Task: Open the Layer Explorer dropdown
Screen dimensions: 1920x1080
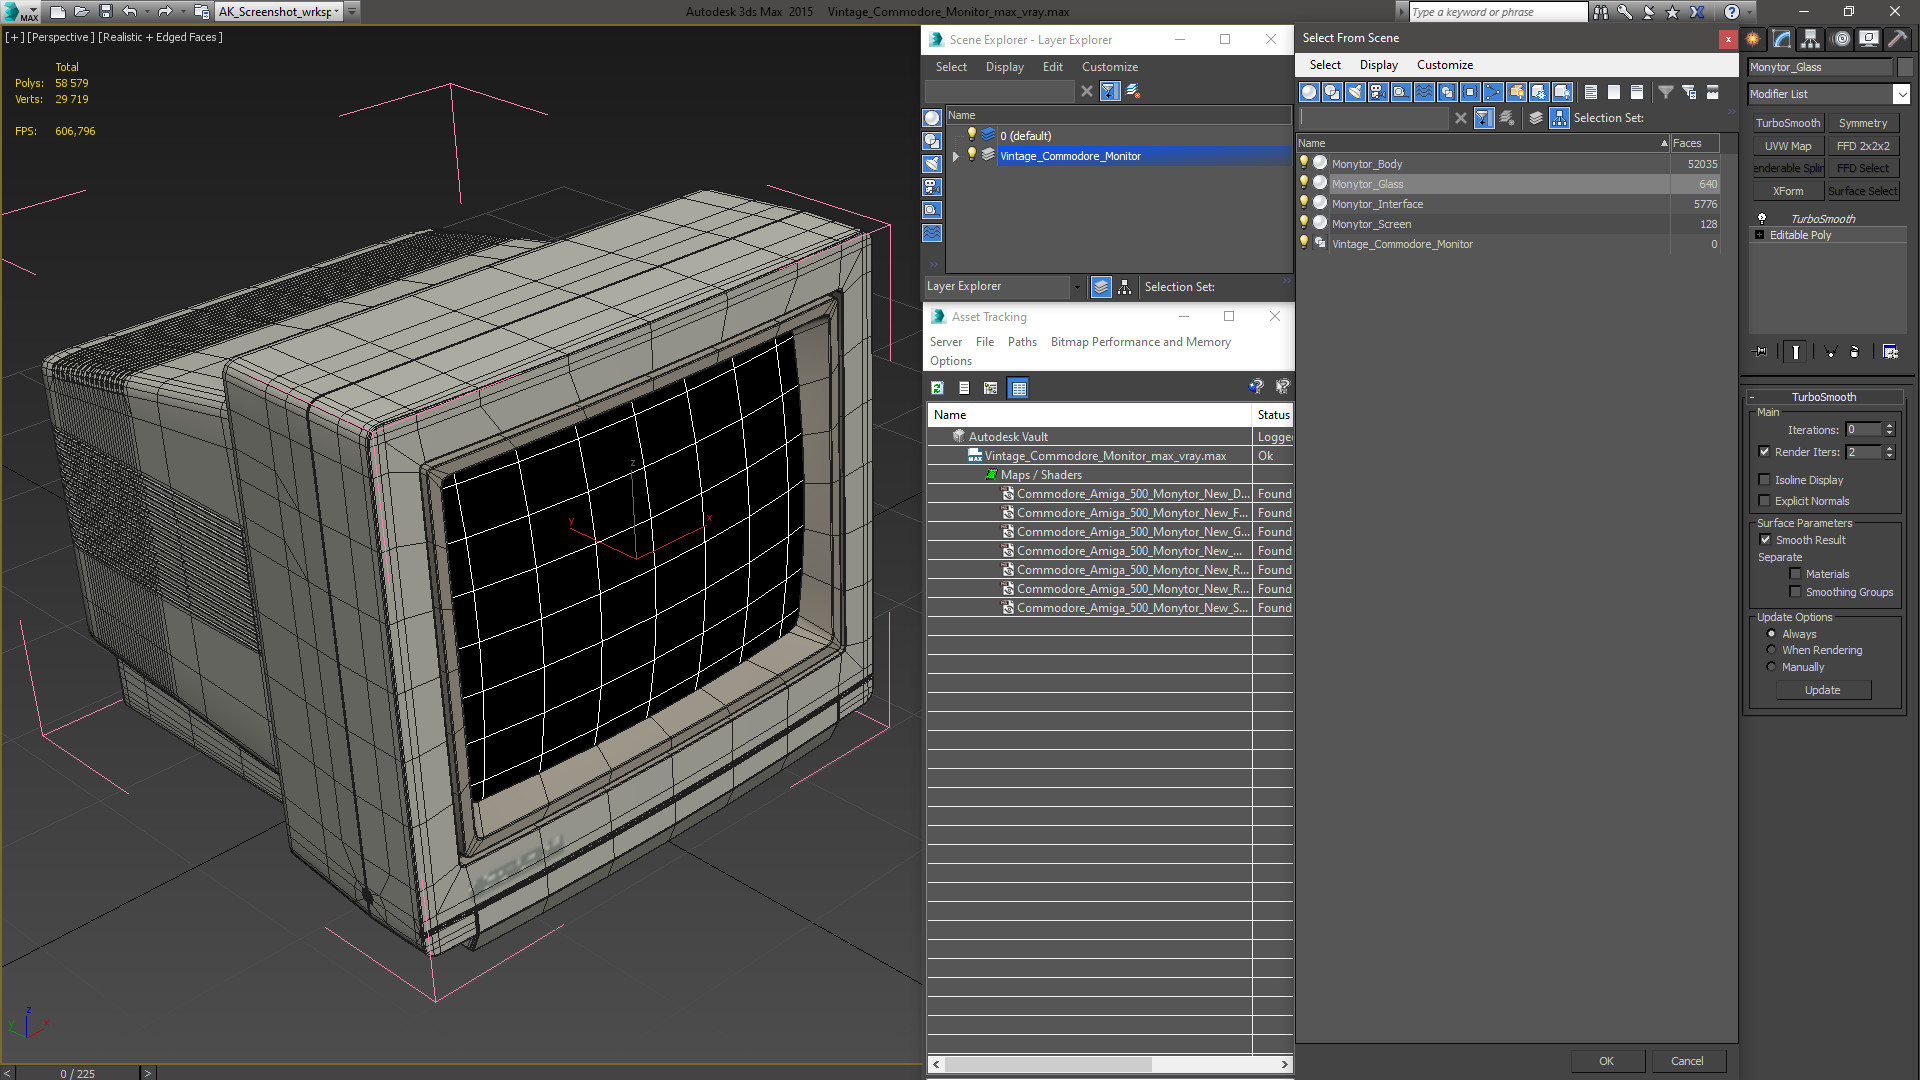Action: 1077,287
